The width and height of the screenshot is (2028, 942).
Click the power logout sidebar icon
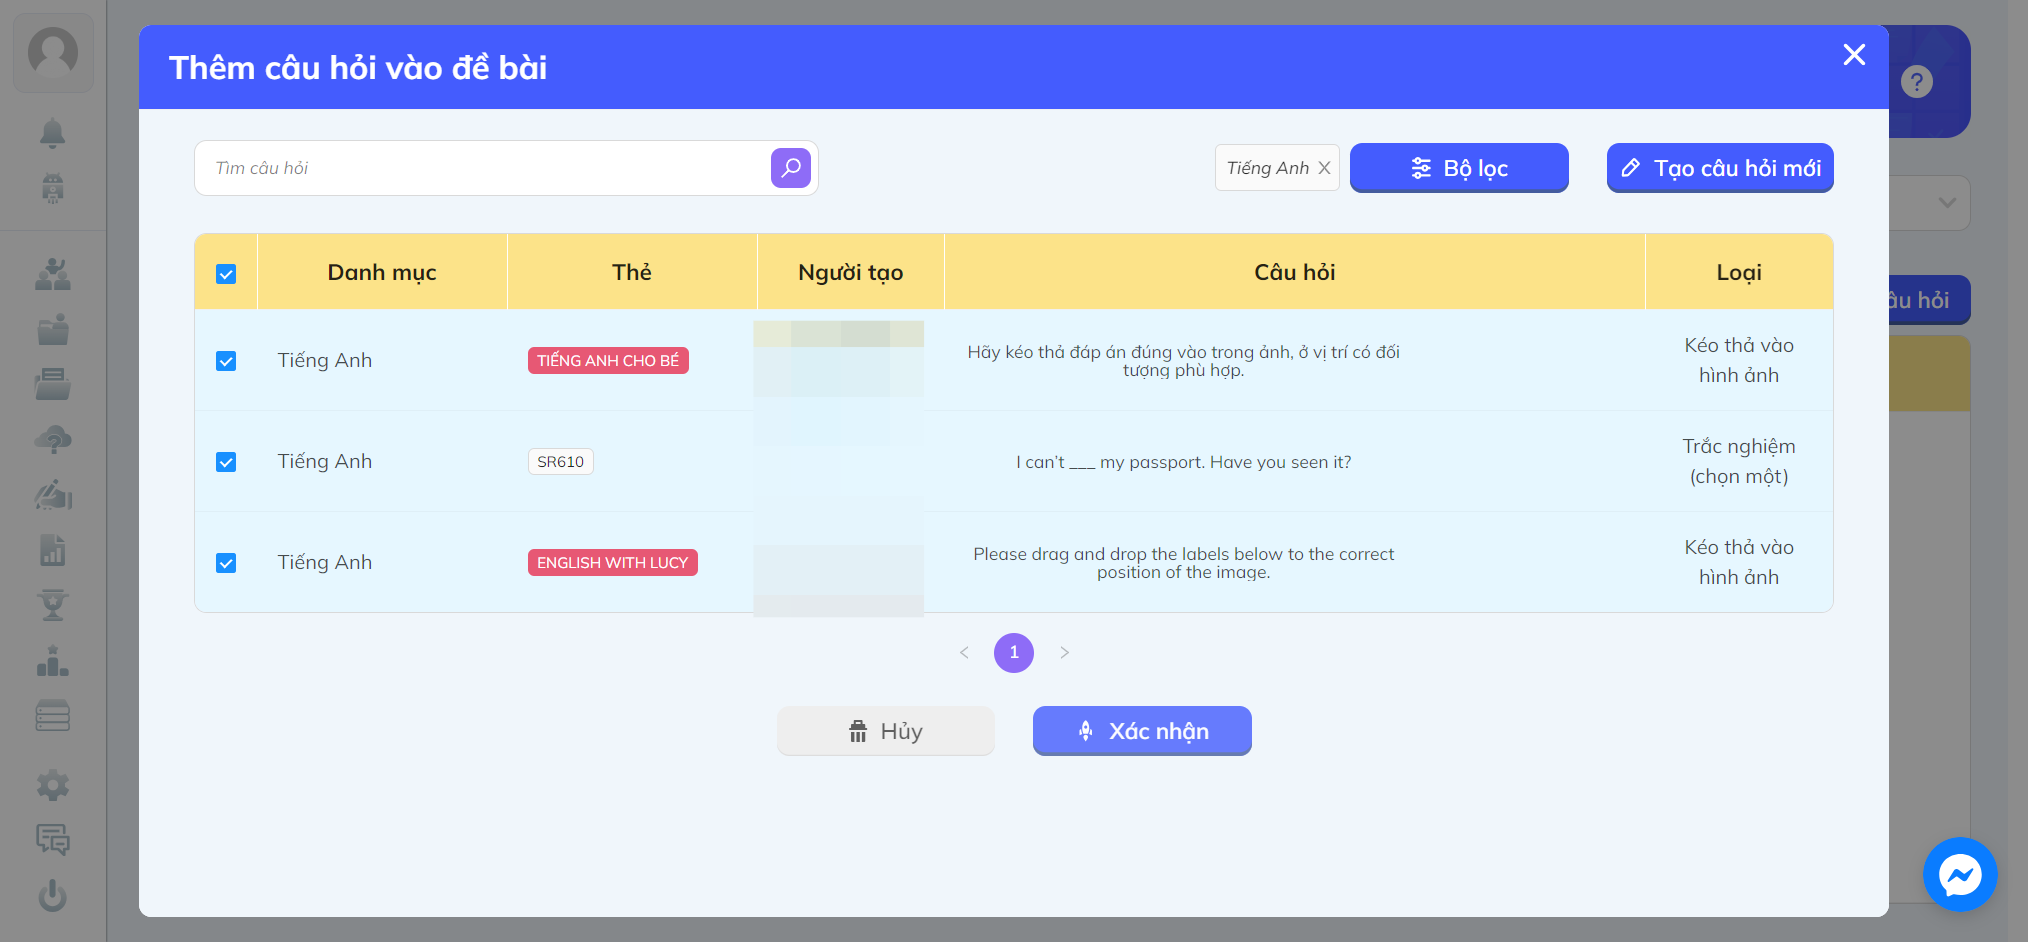[53, 895]
